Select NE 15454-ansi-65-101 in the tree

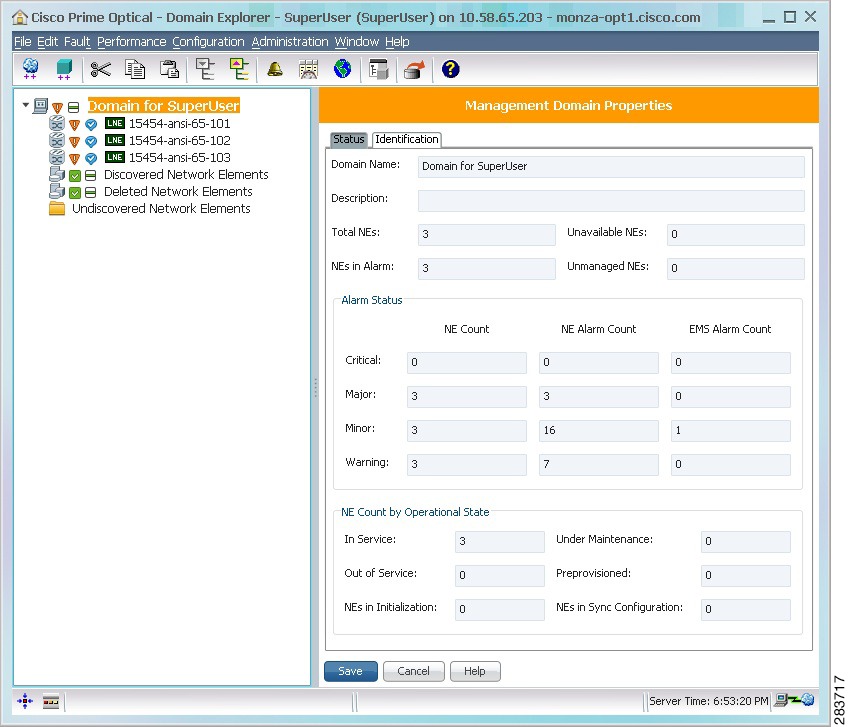tap(180, 123)
